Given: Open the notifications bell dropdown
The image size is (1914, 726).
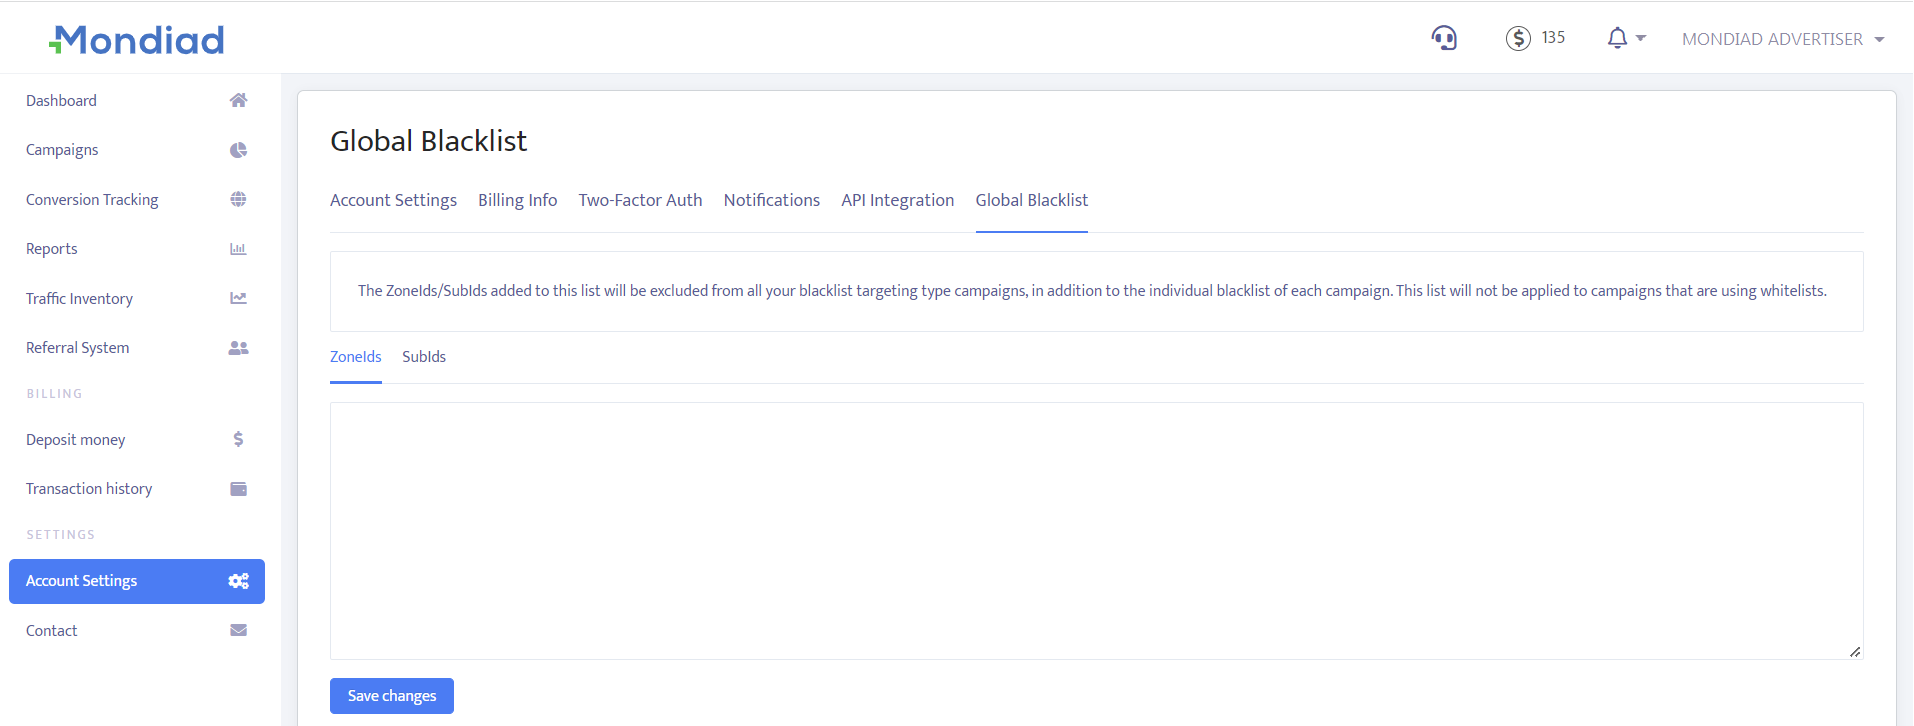Looking at the screenshot, I should [x=1624, y=38].
